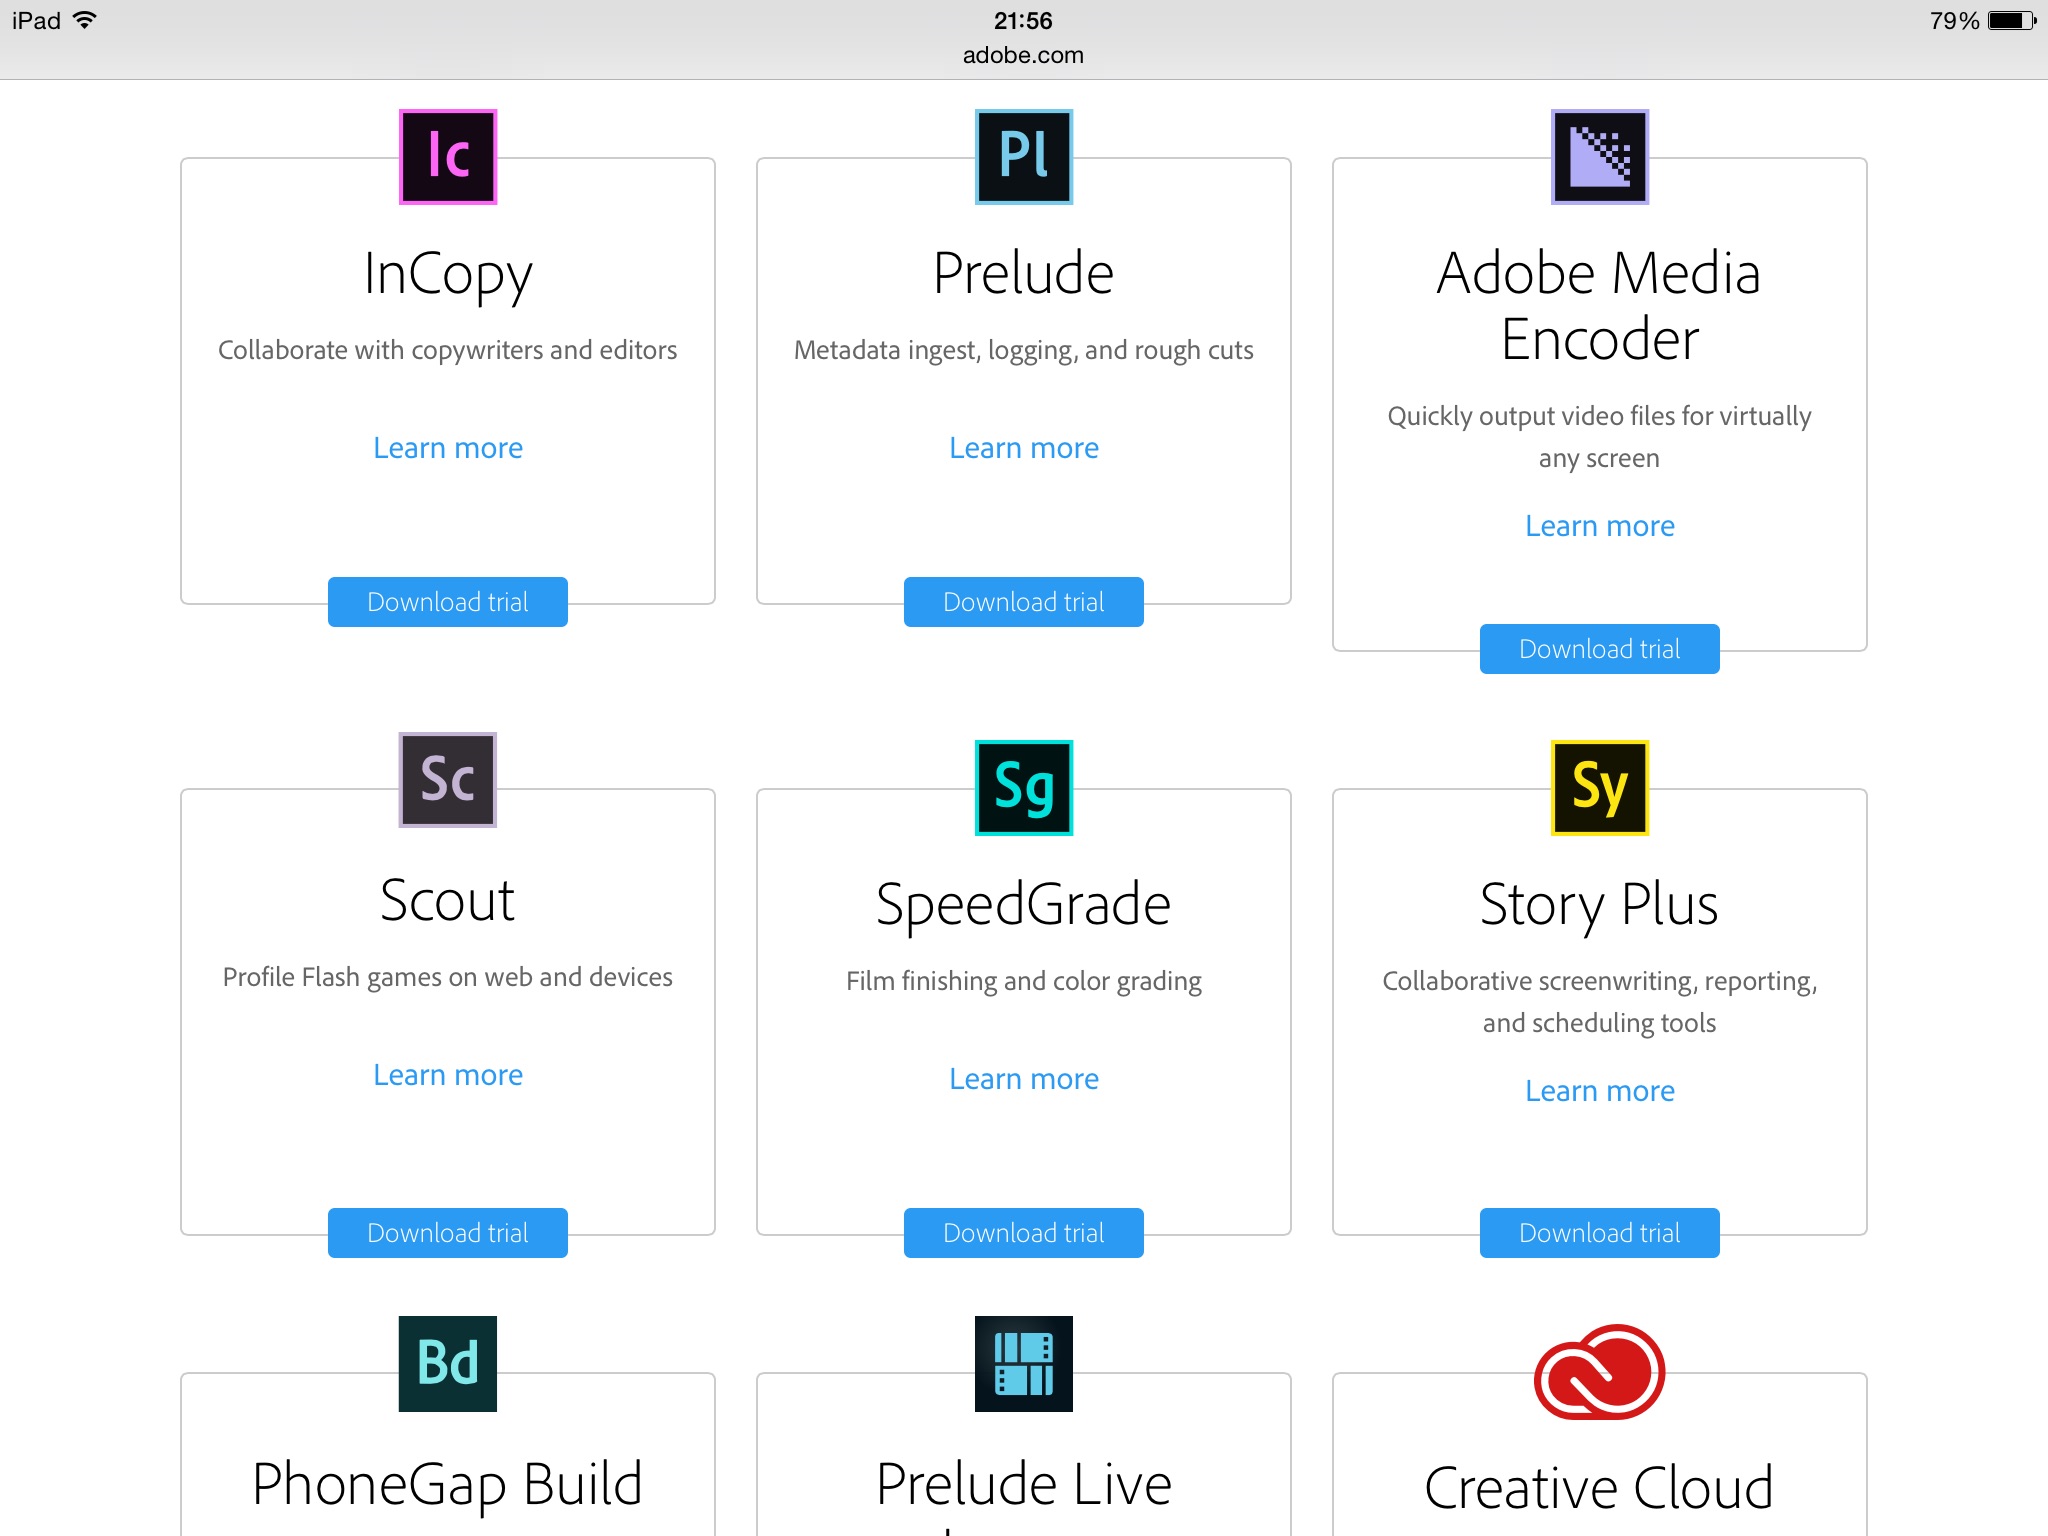Tap the Prelude Live filmstrip icon
2048x1536 pixels.
pos(1023,1364)
